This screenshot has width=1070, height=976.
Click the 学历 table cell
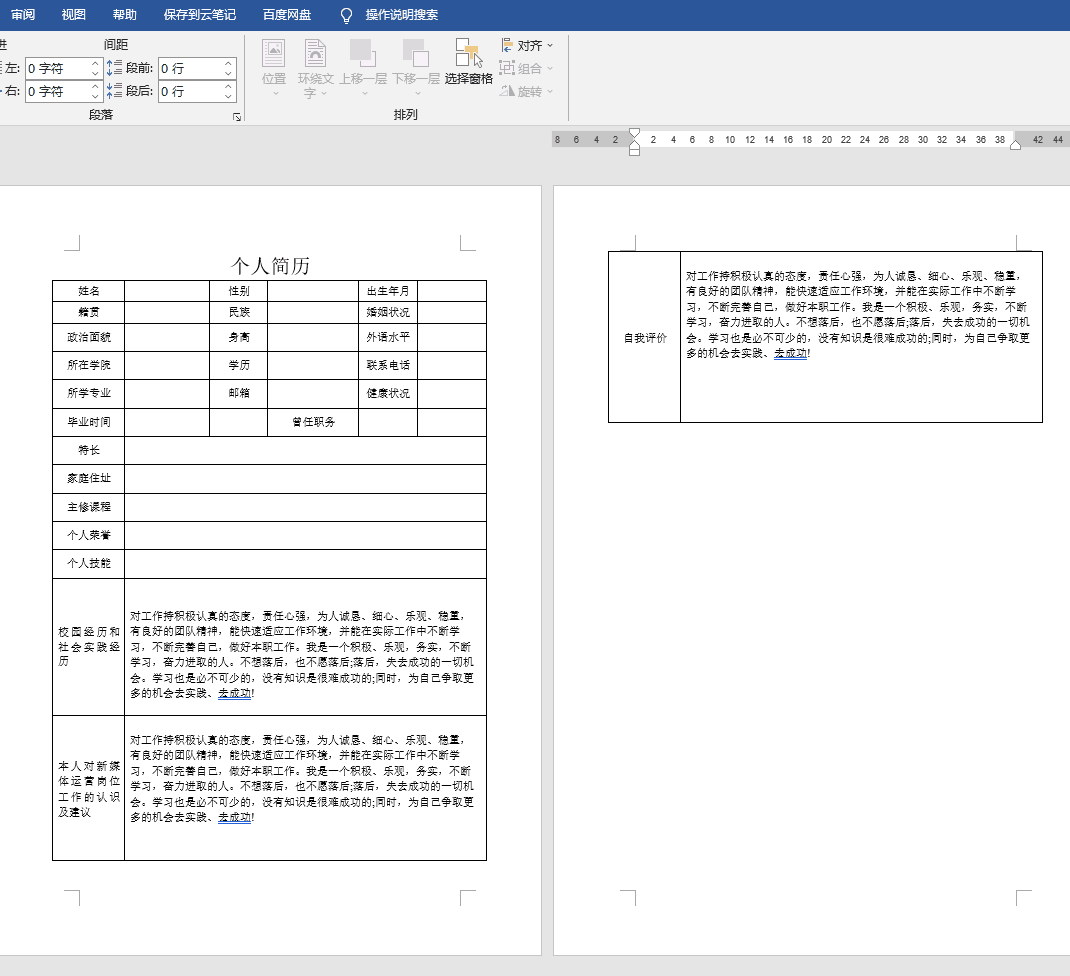pyautogui.click(x=239, y=365)
